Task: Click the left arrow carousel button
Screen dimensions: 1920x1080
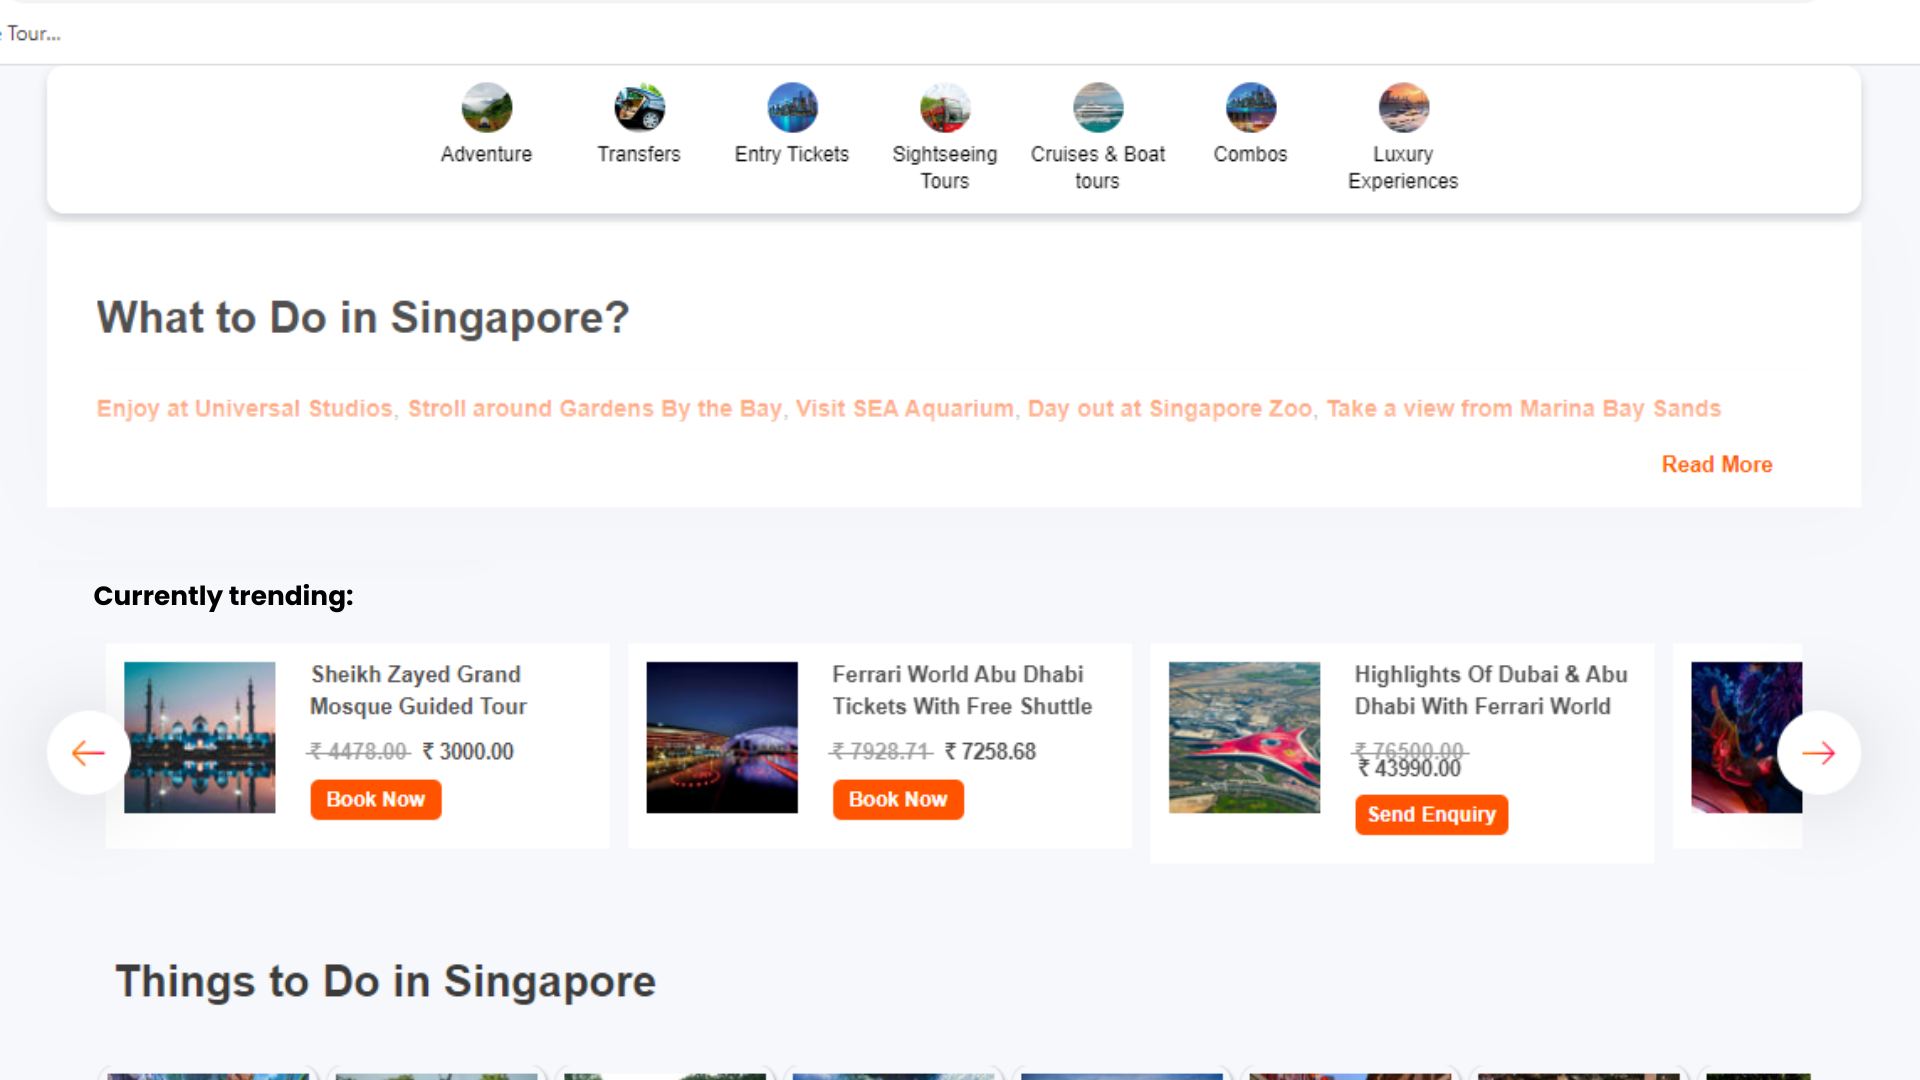Action: [x=89, y=753]
